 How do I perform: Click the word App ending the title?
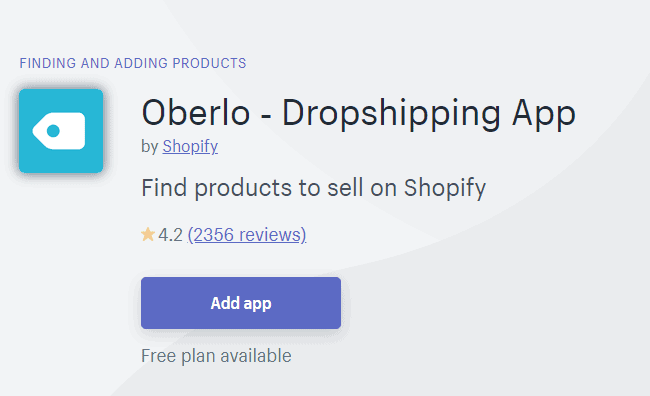click(x=544, y=114)
